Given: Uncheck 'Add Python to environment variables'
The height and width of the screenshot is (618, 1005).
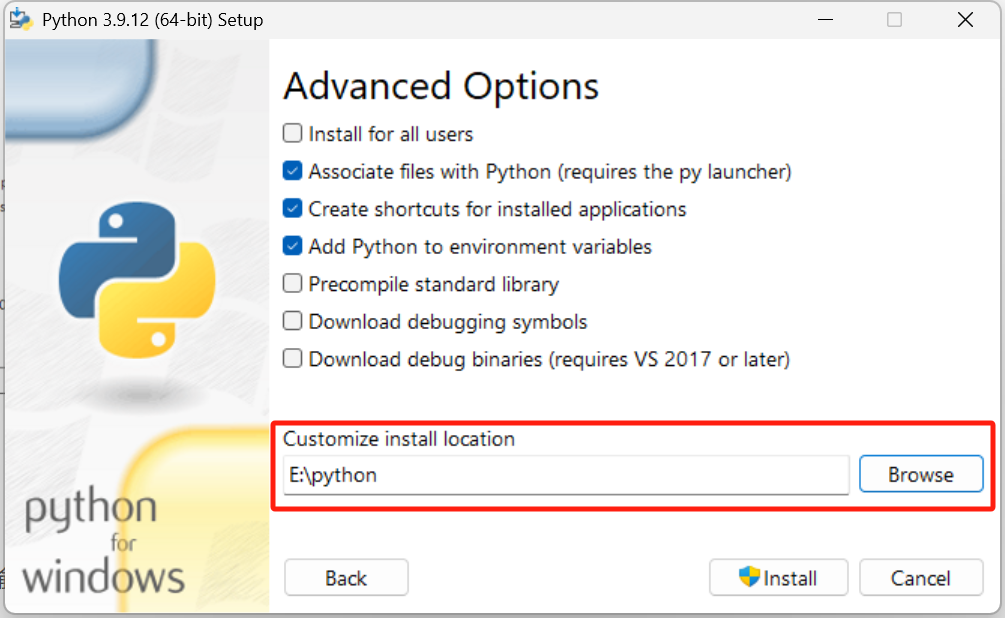Looking at the screenshot, I should point(292,246).
